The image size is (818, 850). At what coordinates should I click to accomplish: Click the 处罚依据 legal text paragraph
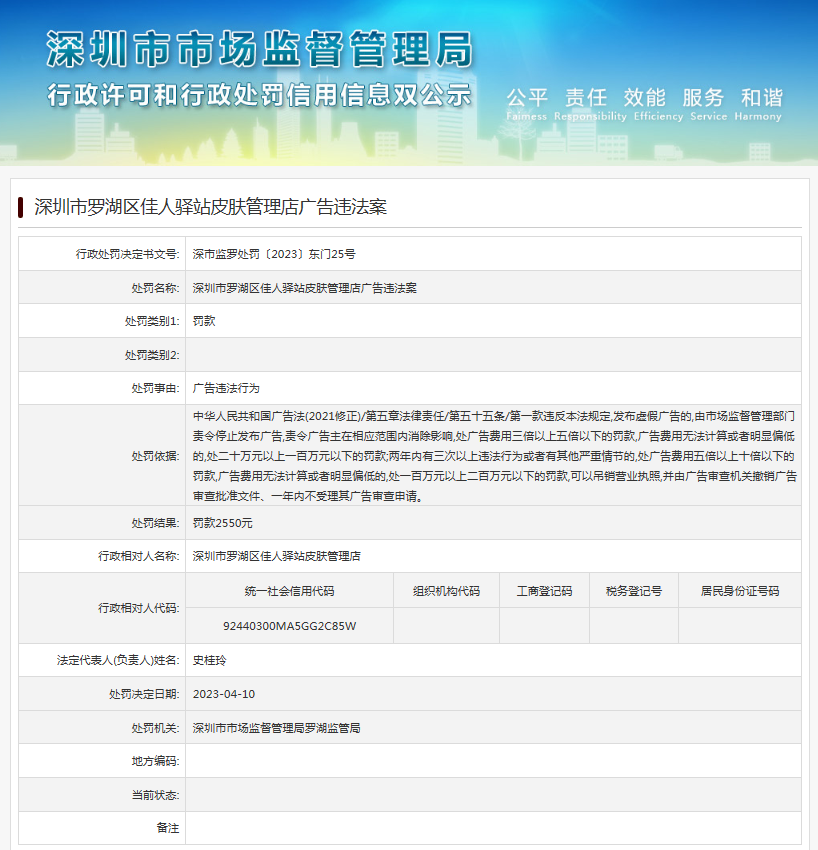tap(494, 456)
